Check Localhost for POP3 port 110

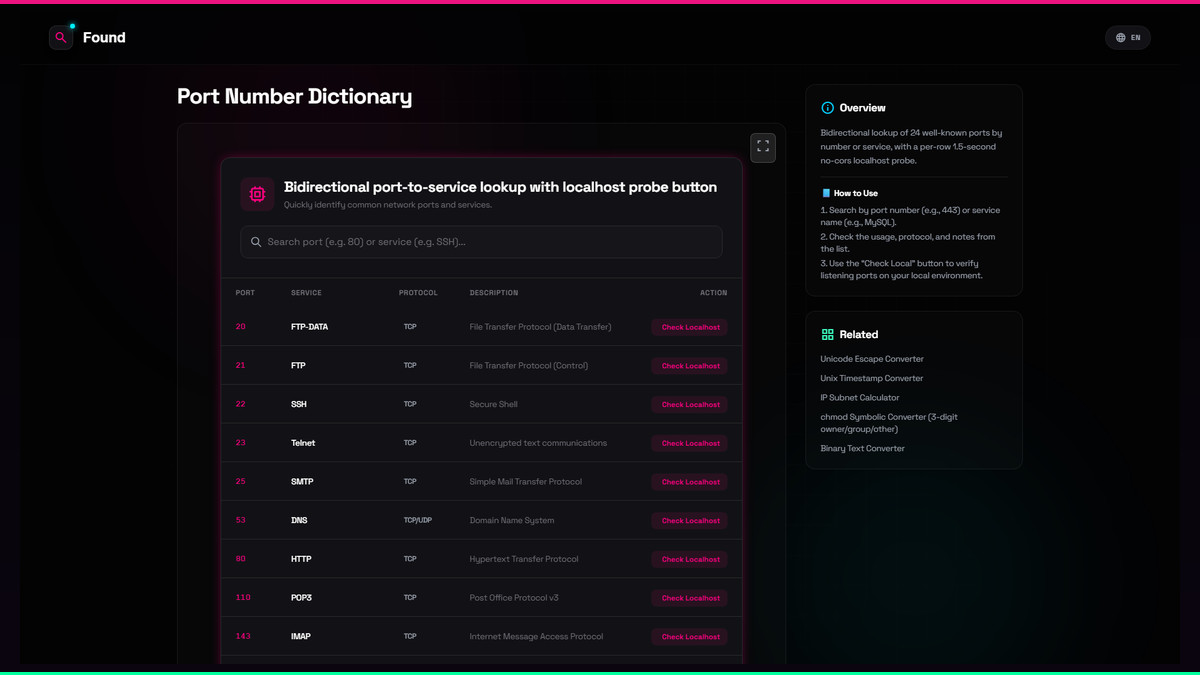690,598
